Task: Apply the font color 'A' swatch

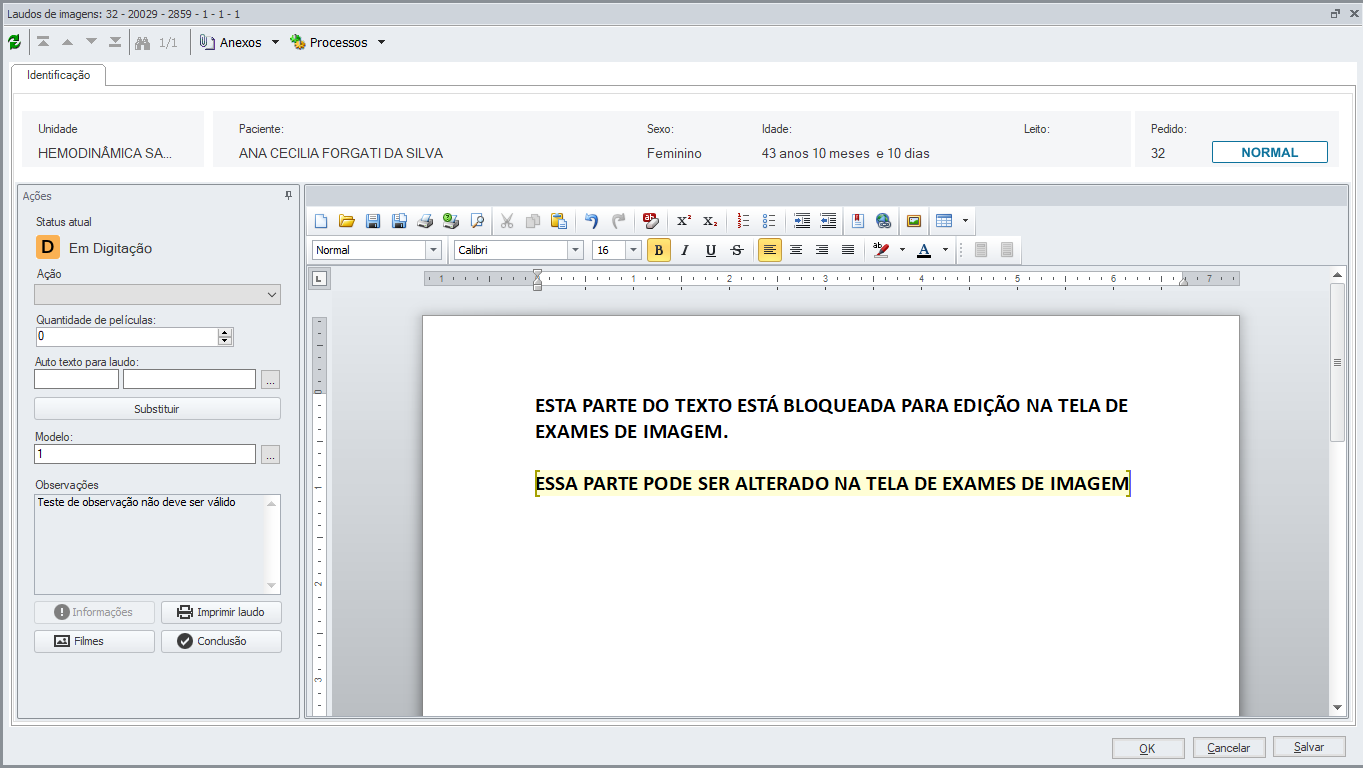Action: click(x=925, y=250)
